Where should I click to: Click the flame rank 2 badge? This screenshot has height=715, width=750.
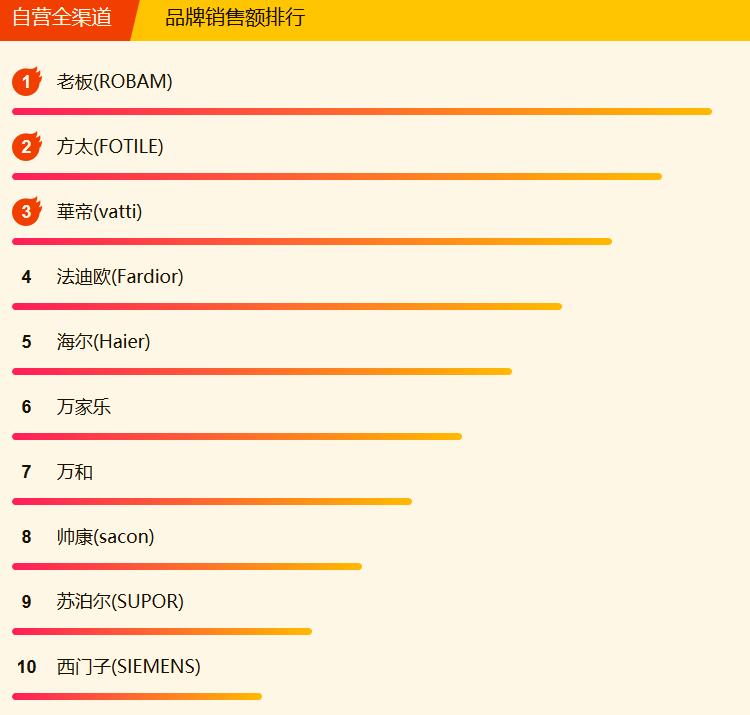point(27,146)
